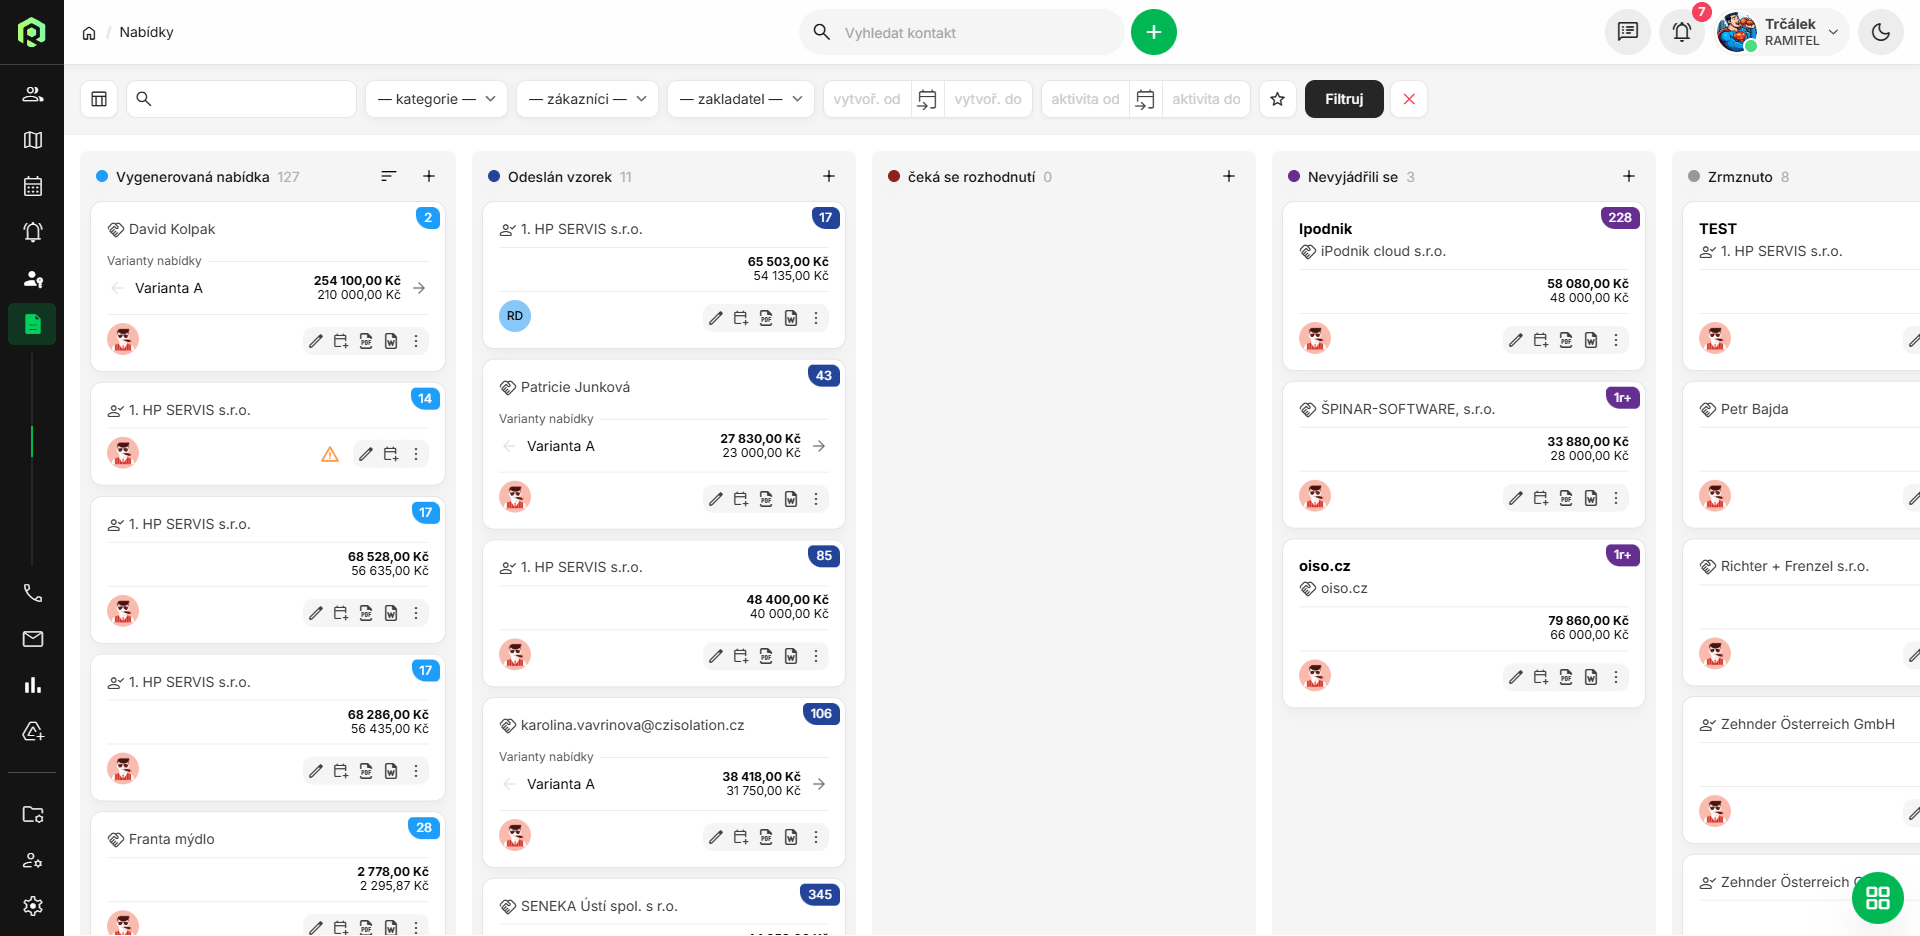This screenshot has width=1920, height=936.
Task: Click the green add new button
Action: (x=1153, y=32)
